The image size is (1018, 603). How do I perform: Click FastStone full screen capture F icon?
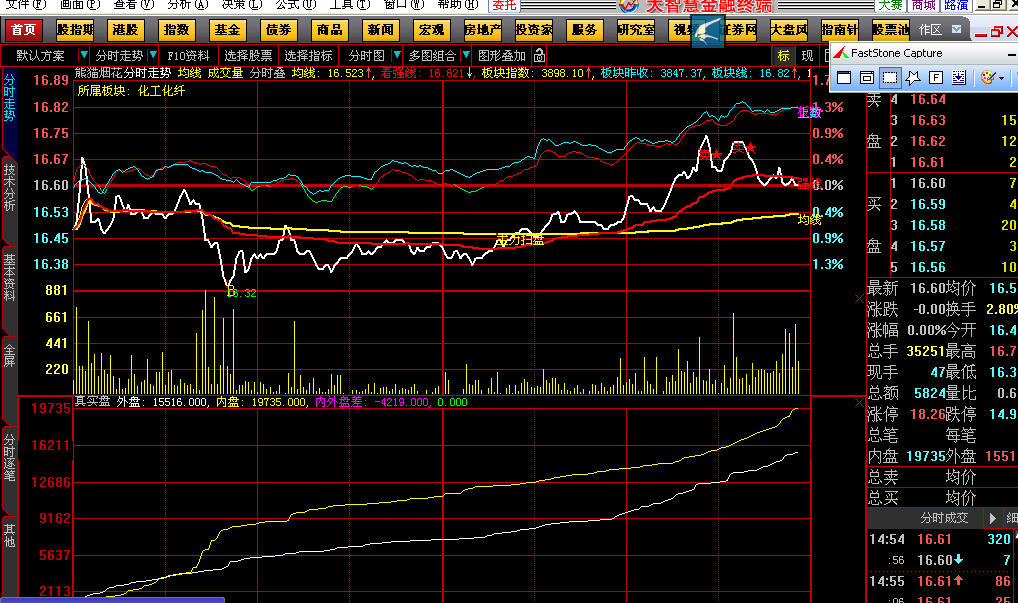[936, 78]
